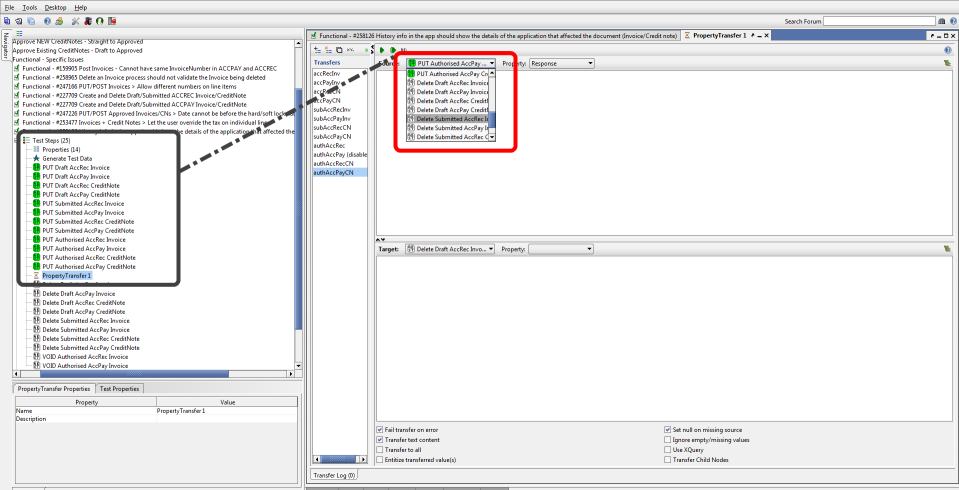Switch to Functional #258126 test case tab

click(x=494, y=35)
